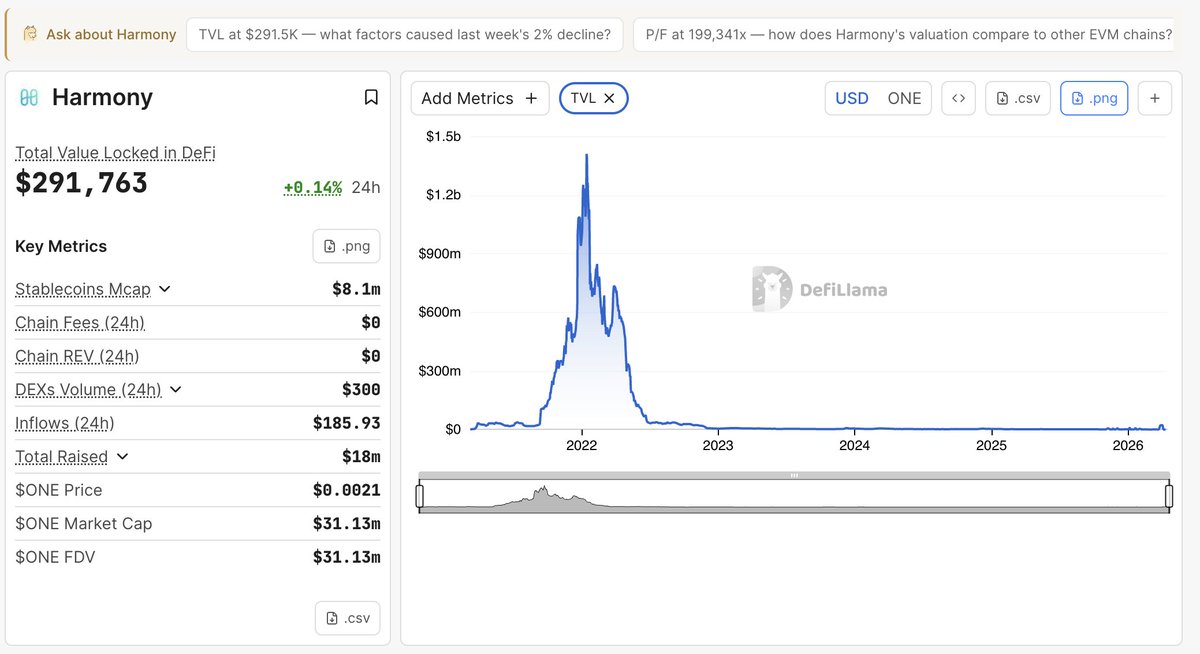Viewport: 1200px width, 654px height.
Task: Expand DEXs Volume (24h) breakdown
Action: [x=176, y=389]
